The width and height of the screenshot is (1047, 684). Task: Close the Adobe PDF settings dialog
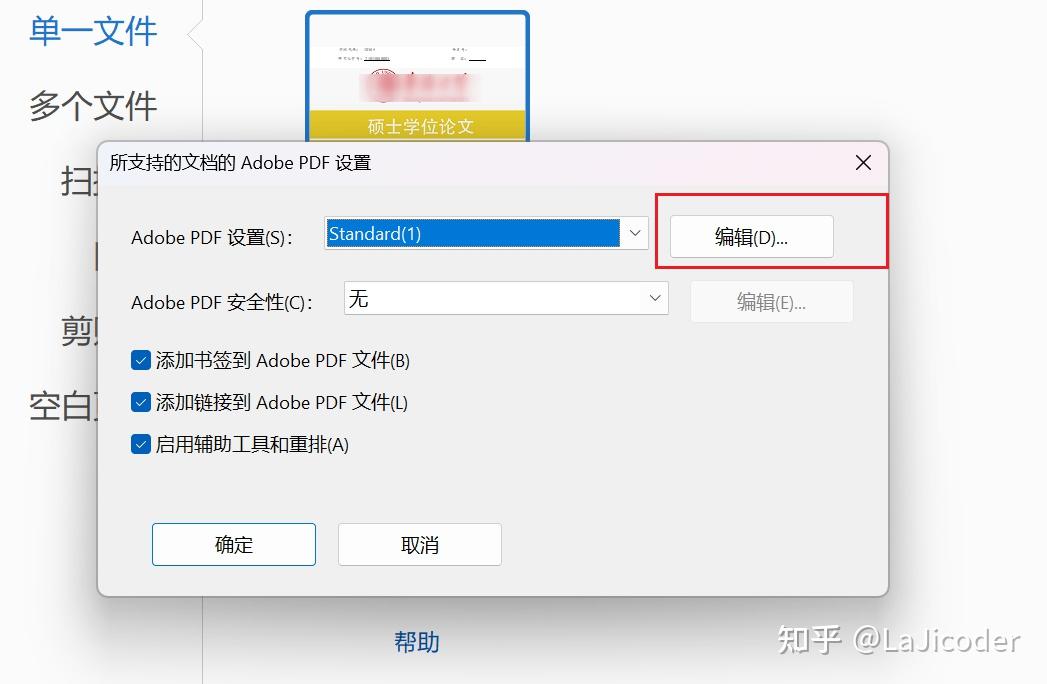[862, 162]
